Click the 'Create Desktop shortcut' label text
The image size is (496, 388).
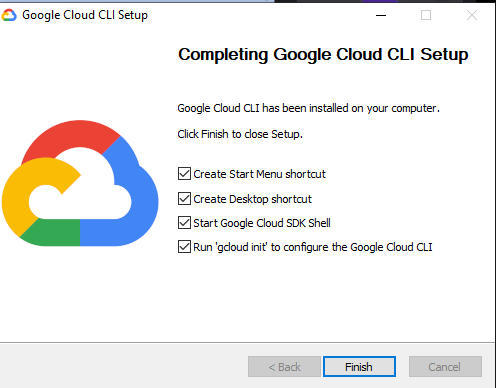tap(252, 199)
